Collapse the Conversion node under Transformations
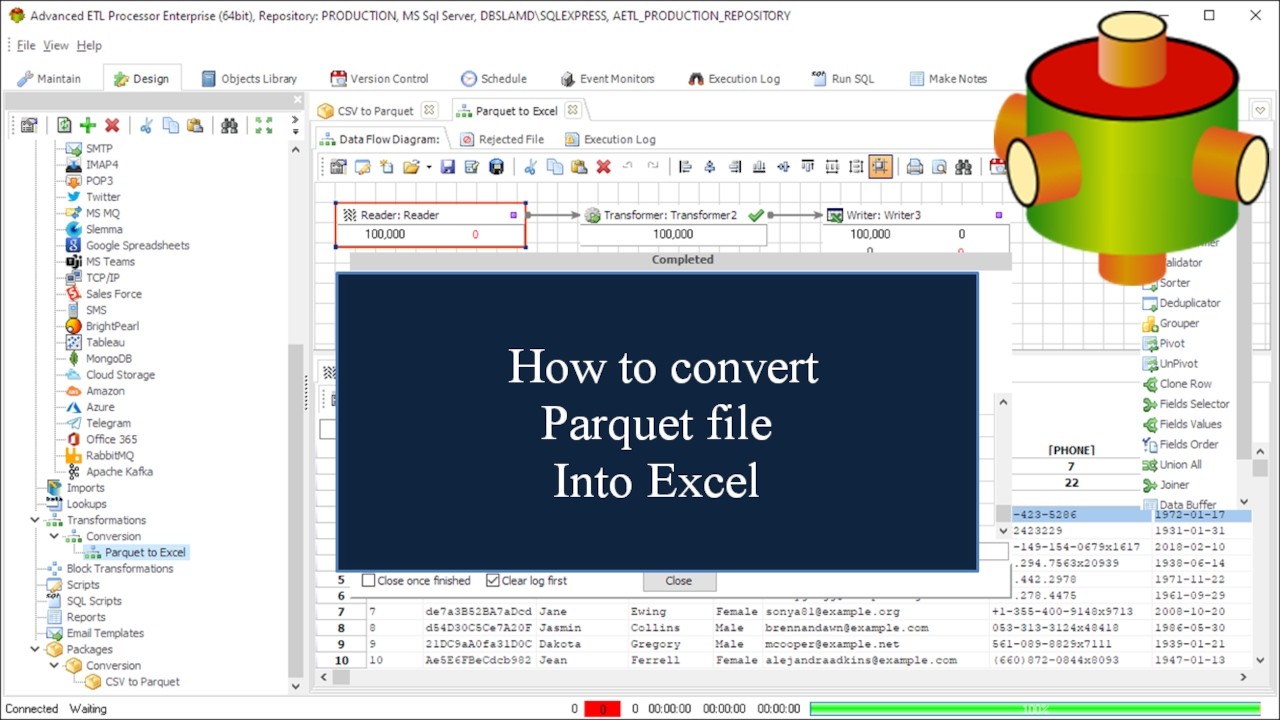This screenshot has height=720, width=1280. (54, 536)
